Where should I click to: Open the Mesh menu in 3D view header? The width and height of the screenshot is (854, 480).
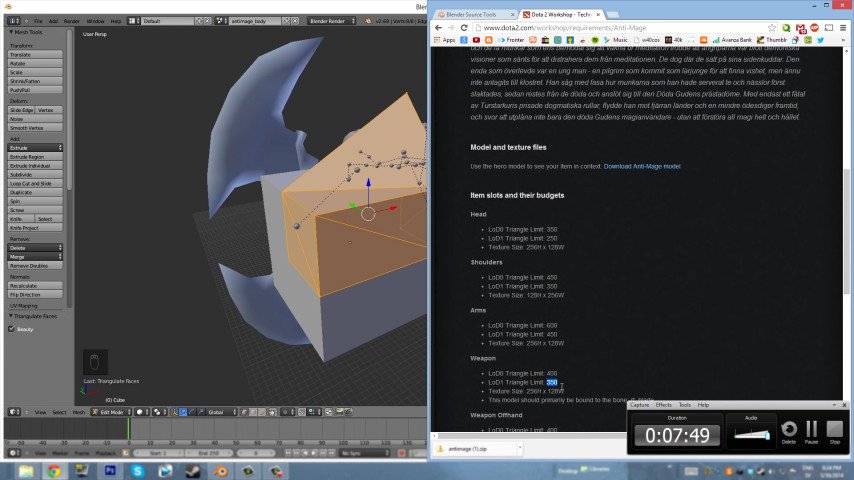(x=79, y=412)
